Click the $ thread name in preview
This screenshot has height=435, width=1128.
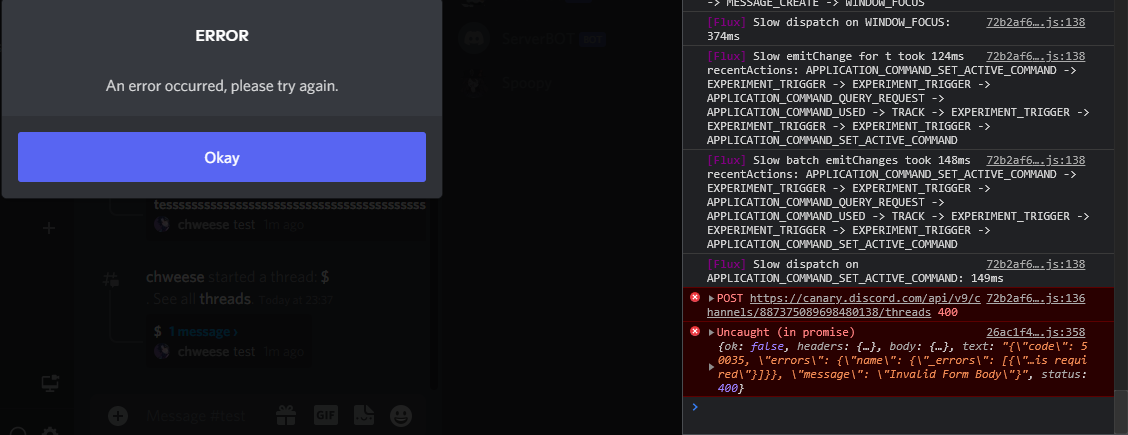tap(158, 331)
